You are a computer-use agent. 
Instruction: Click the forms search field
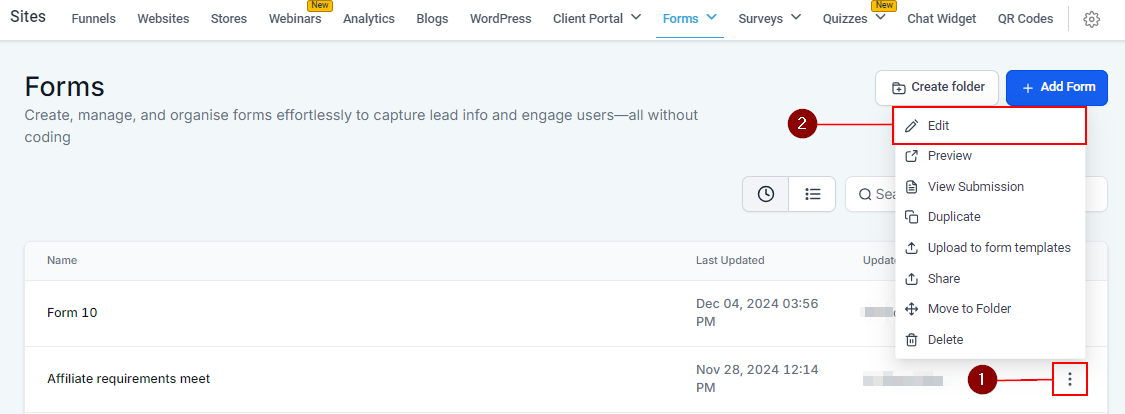tap(870, 194)
